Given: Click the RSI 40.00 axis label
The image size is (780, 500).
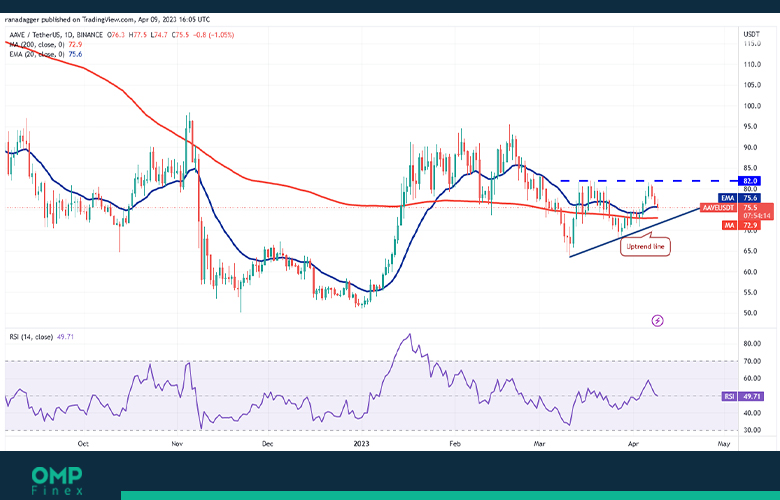Looking at the screenshot, I should click(752, 413).
